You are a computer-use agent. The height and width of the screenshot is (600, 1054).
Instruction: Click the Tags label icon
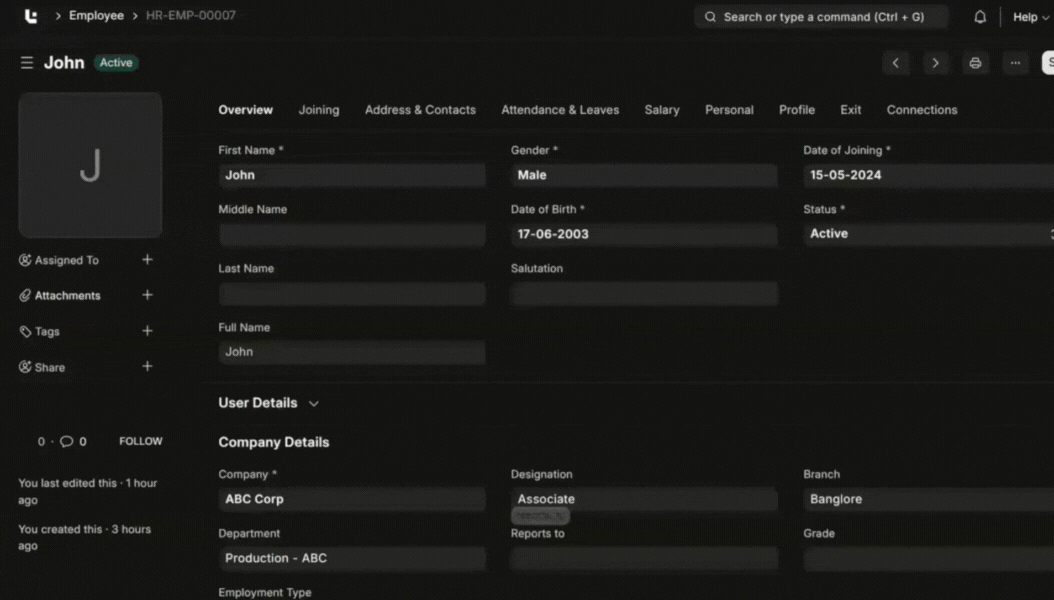point(25,331)
